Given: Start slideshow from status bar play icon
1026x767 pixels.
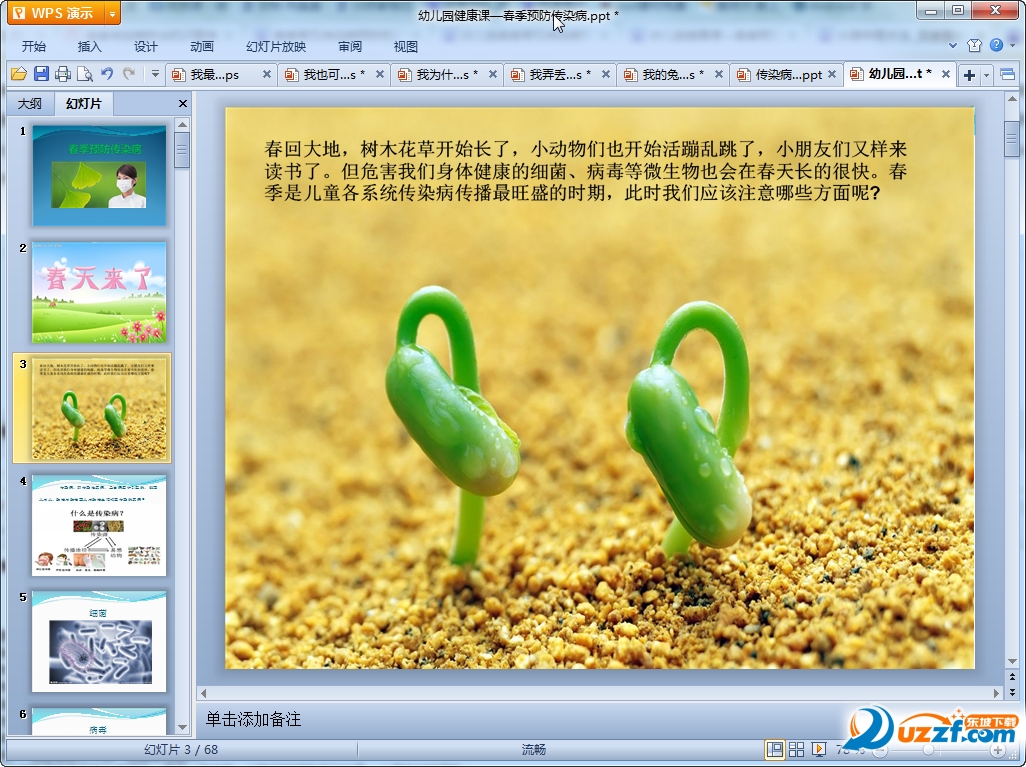Looking at the screenshot, I should [818, 749].
